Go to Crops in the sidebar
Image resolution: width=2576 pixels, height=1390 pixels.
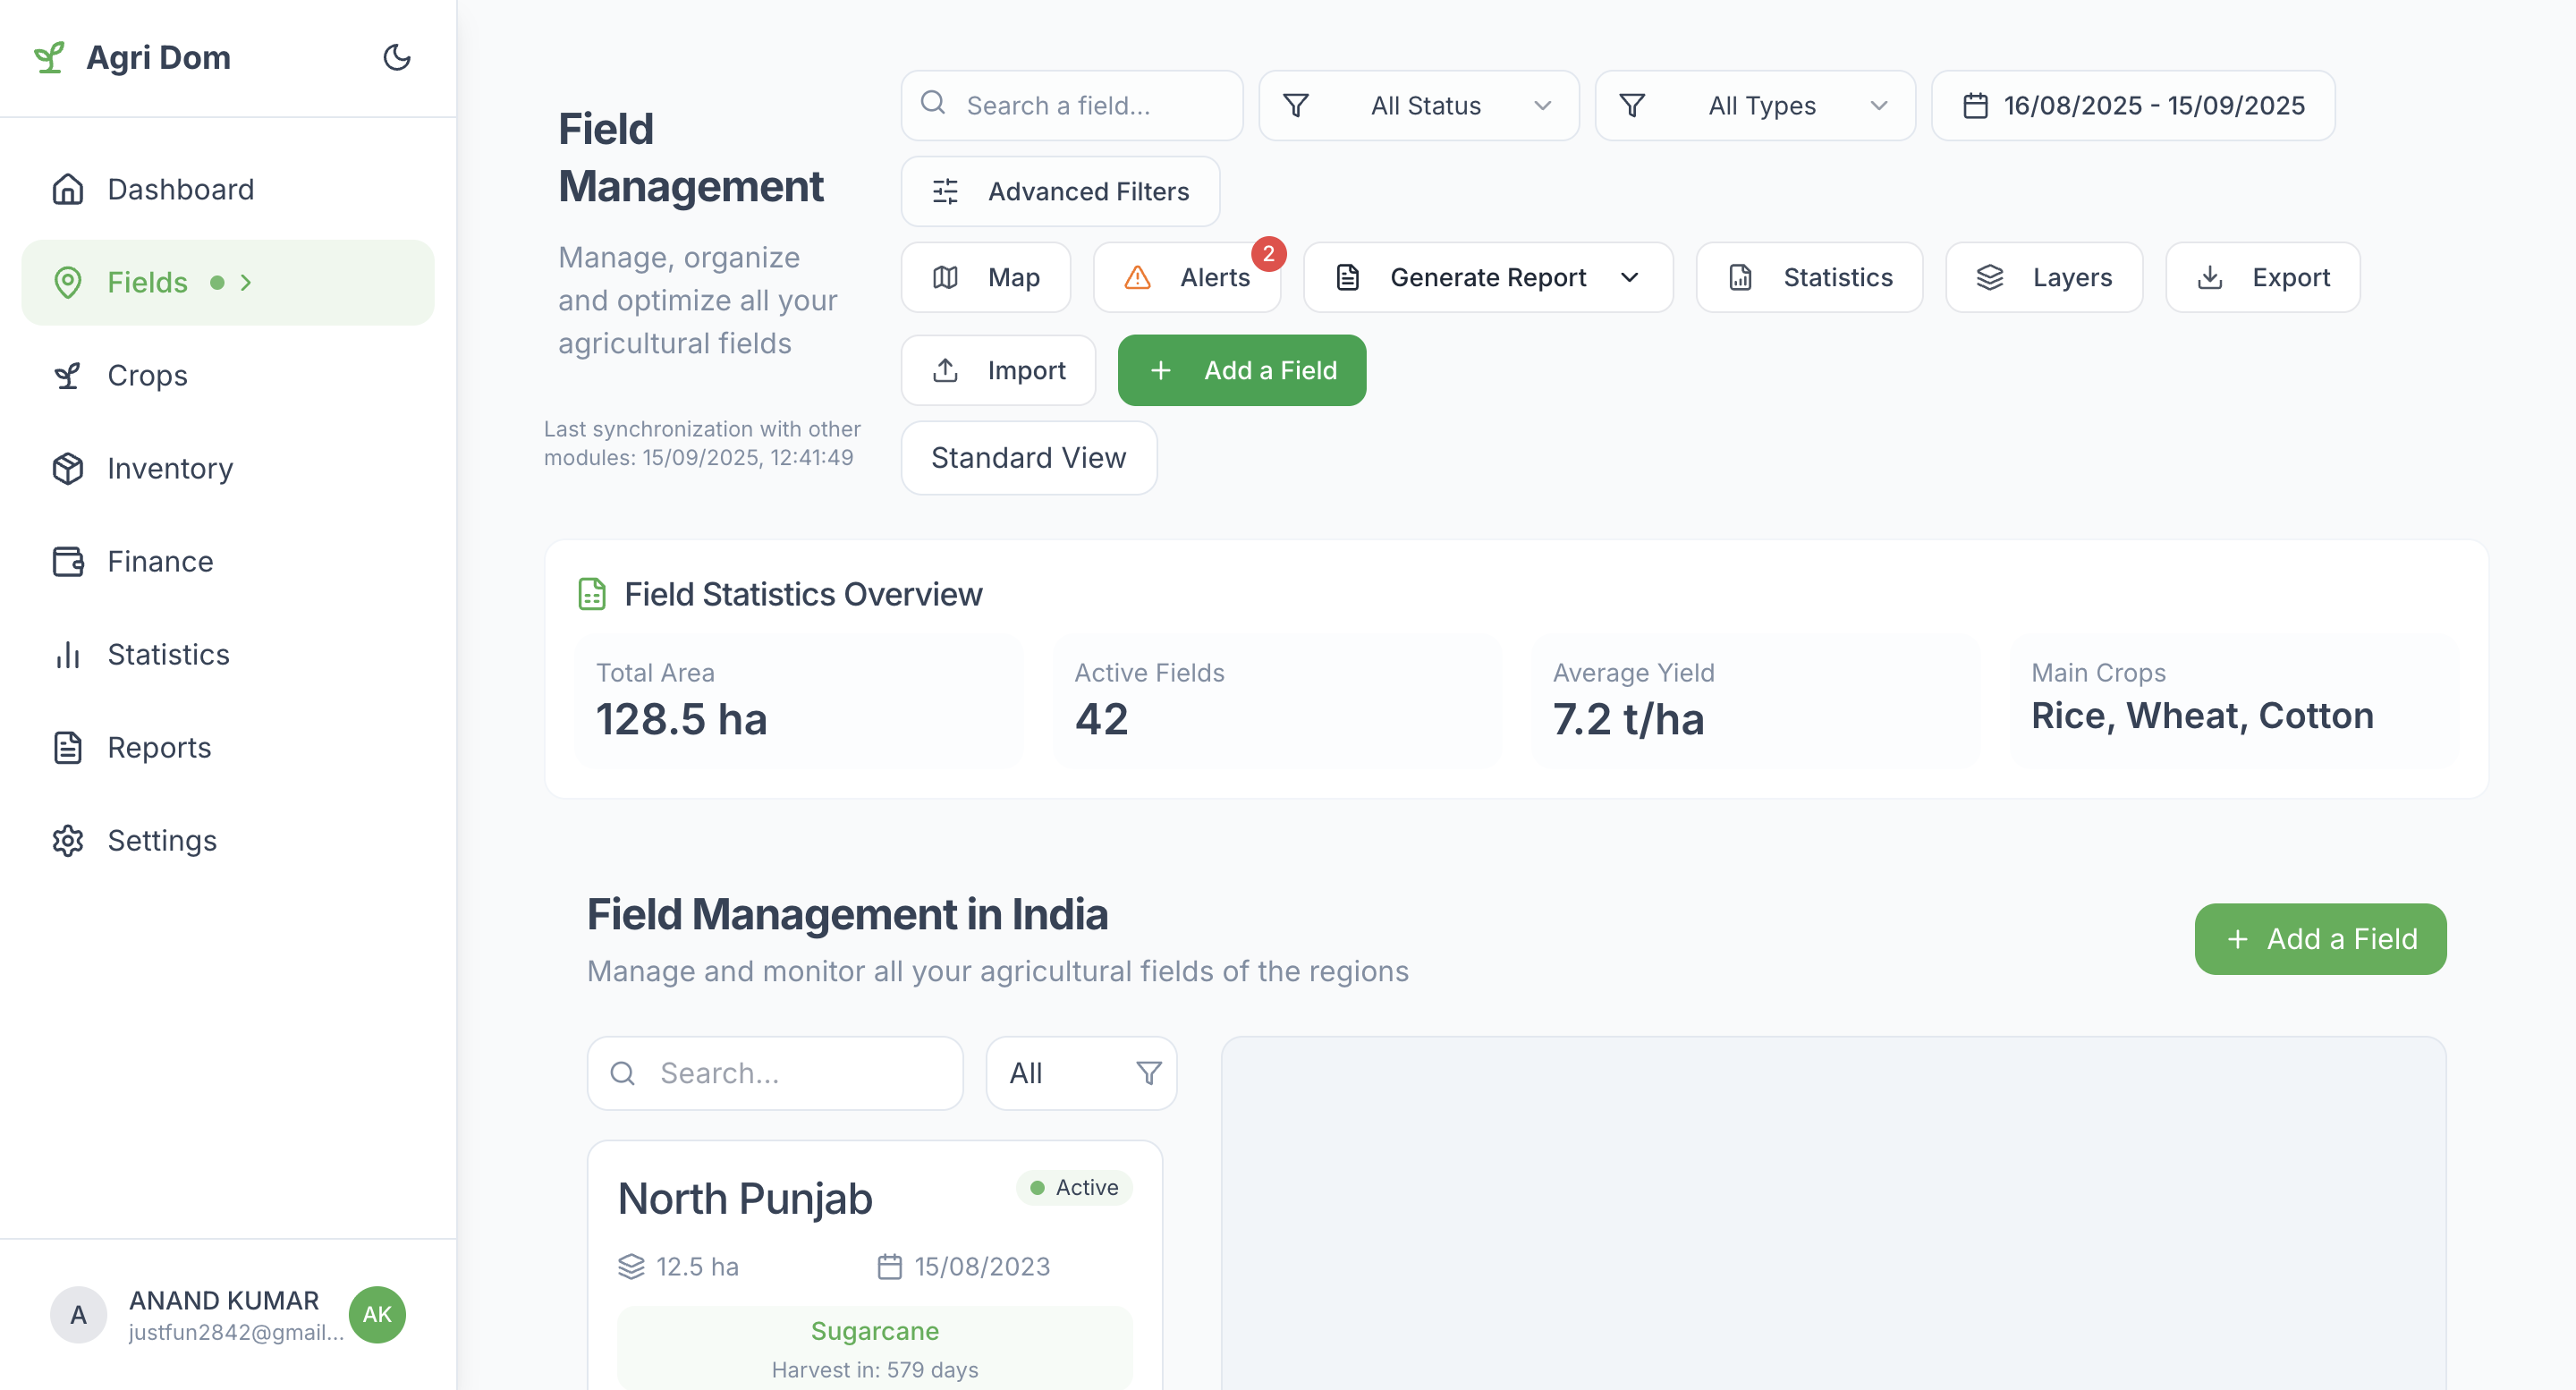pos(147,375)
